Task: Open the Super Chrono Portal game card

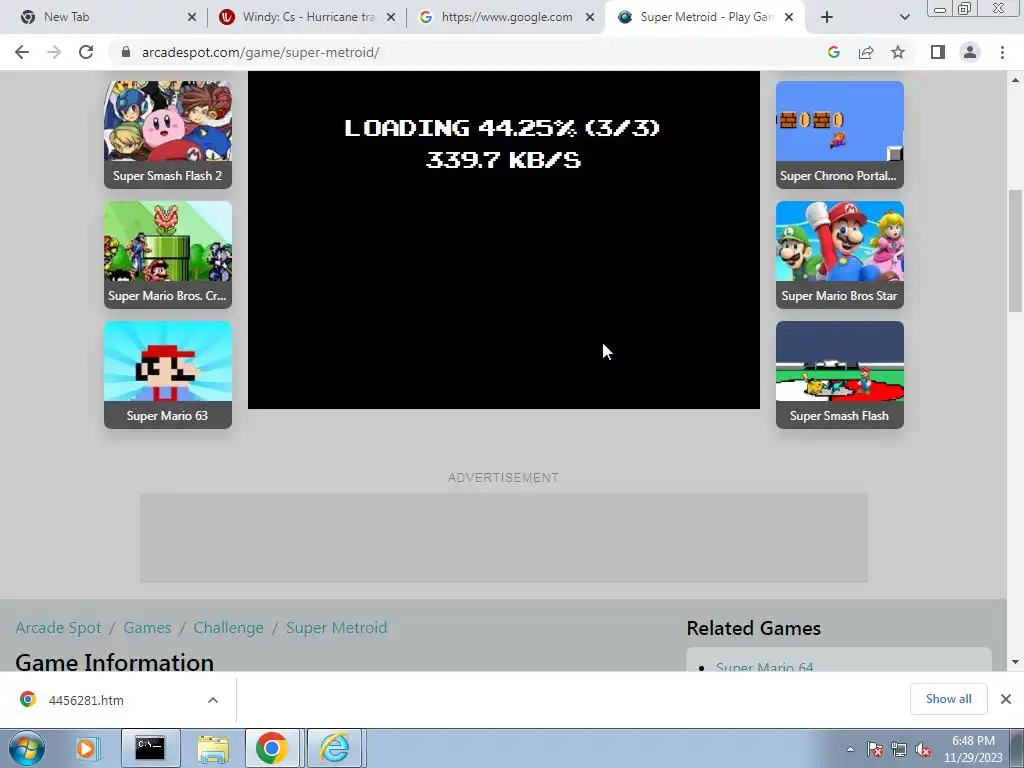Action: [840, 135]
